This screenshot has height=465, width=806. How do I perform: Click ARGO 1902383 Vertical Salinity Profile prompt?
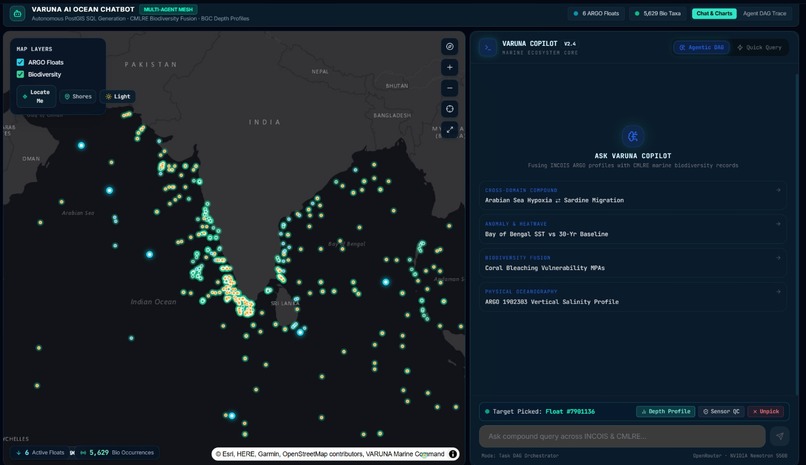point(633,297)
